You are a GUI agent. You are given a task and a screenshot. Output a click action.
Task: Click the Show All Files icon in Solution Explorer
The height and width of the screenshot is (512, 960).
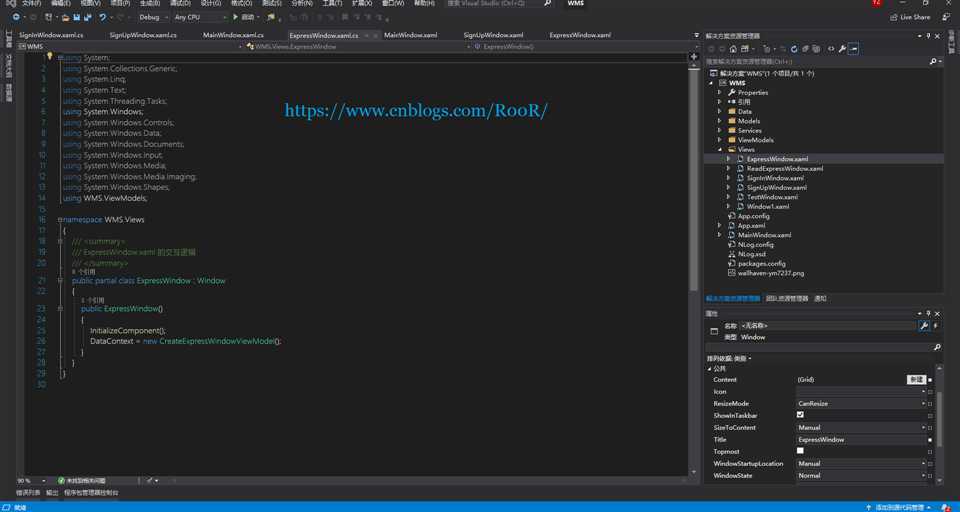(x=816, y=49)
